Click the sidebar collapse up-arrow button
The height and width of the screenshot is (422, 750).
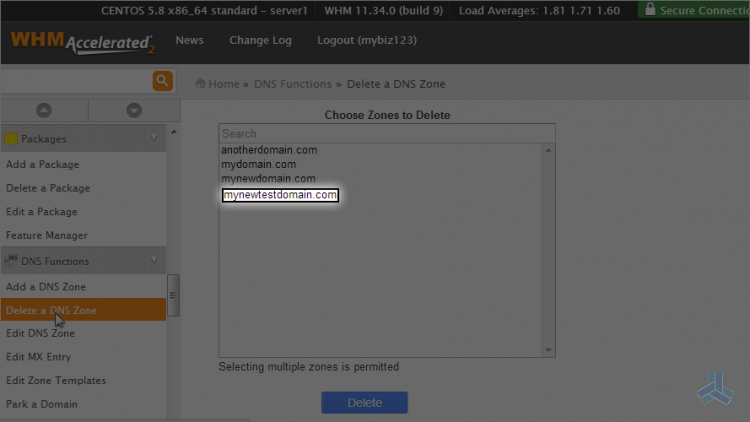[44, 111]
